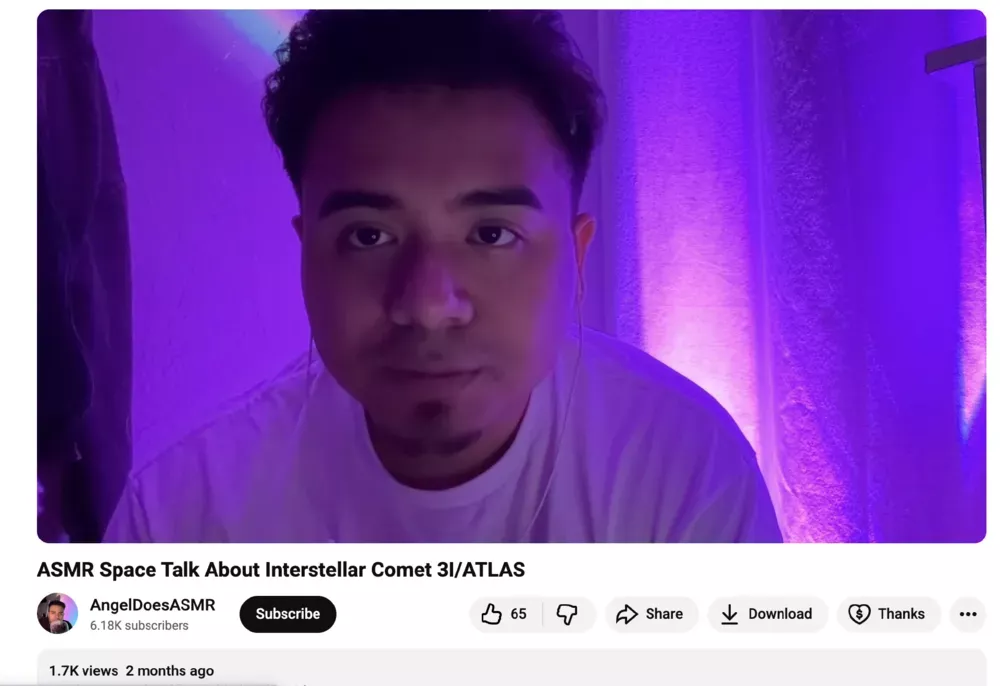1000x686 pixels.
Task: Like the video with thumbs-up icon
Action: (491, 614)
